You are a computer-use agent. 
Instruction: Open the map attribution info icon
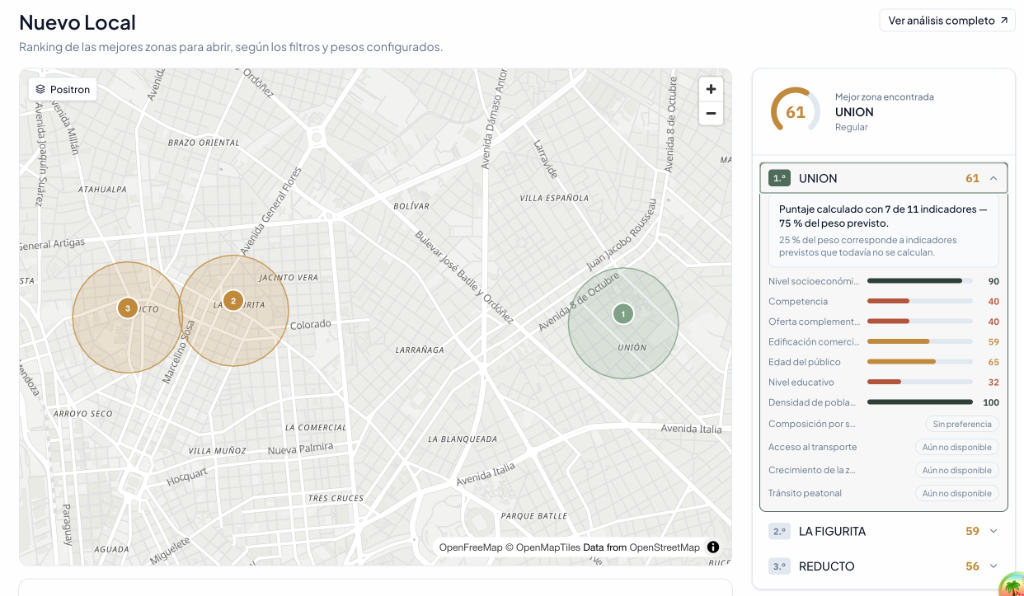(713, 547)
